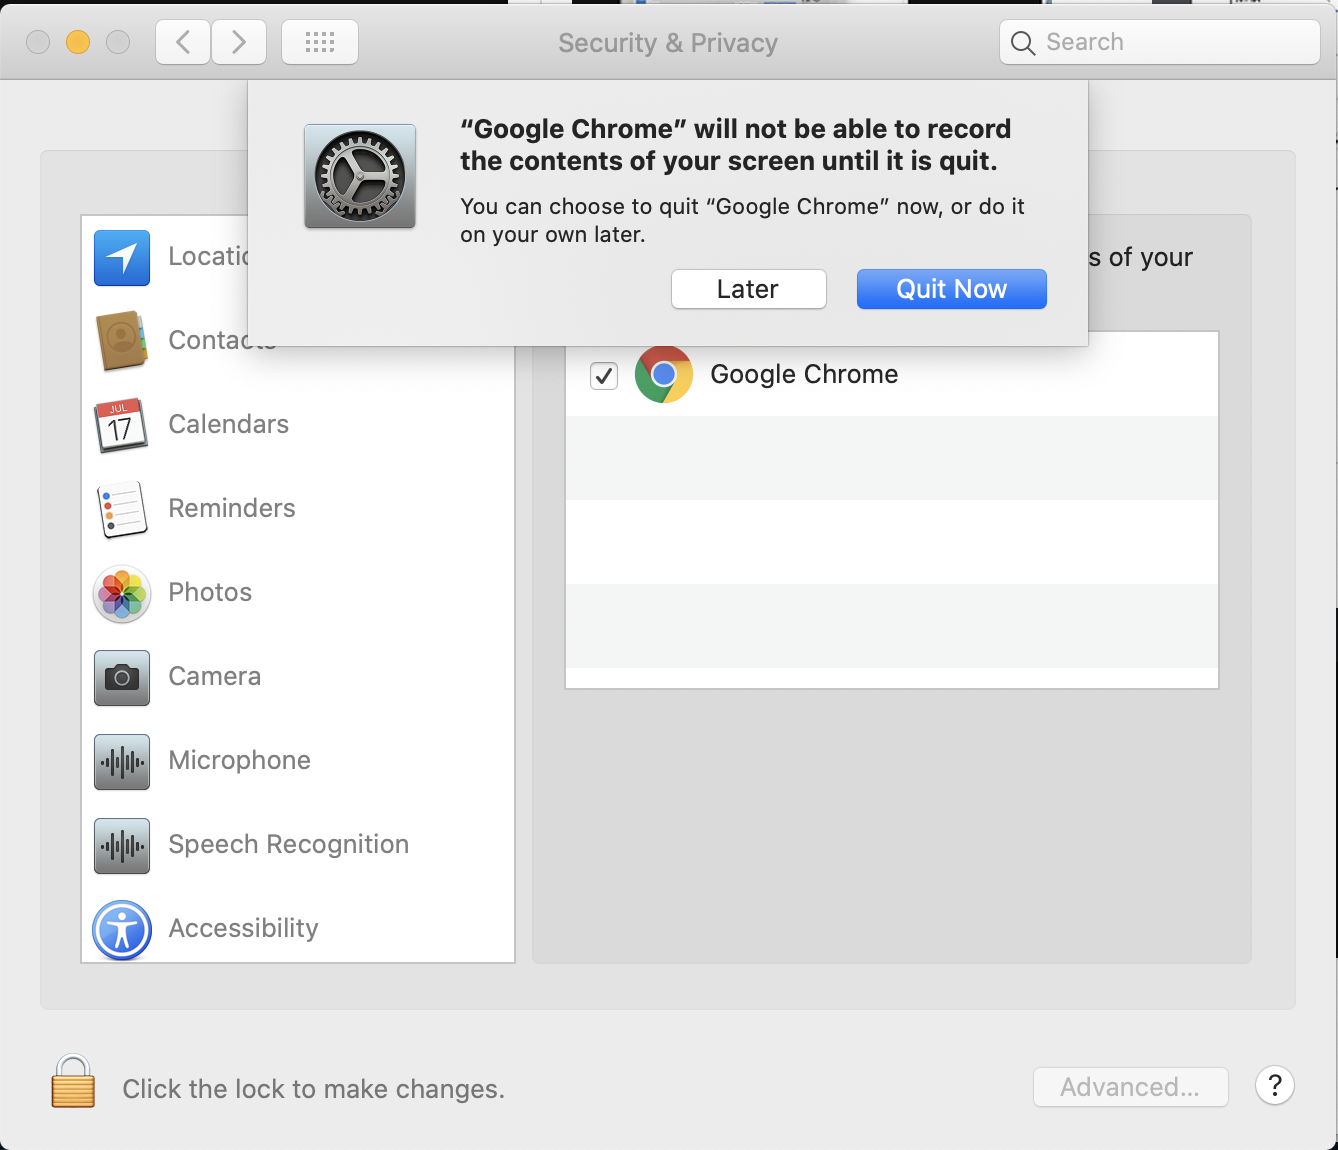Click the padlock to unlock changes
Image resolution: width=1338 pixels, height=1150 pixels.
point(73,1081)
